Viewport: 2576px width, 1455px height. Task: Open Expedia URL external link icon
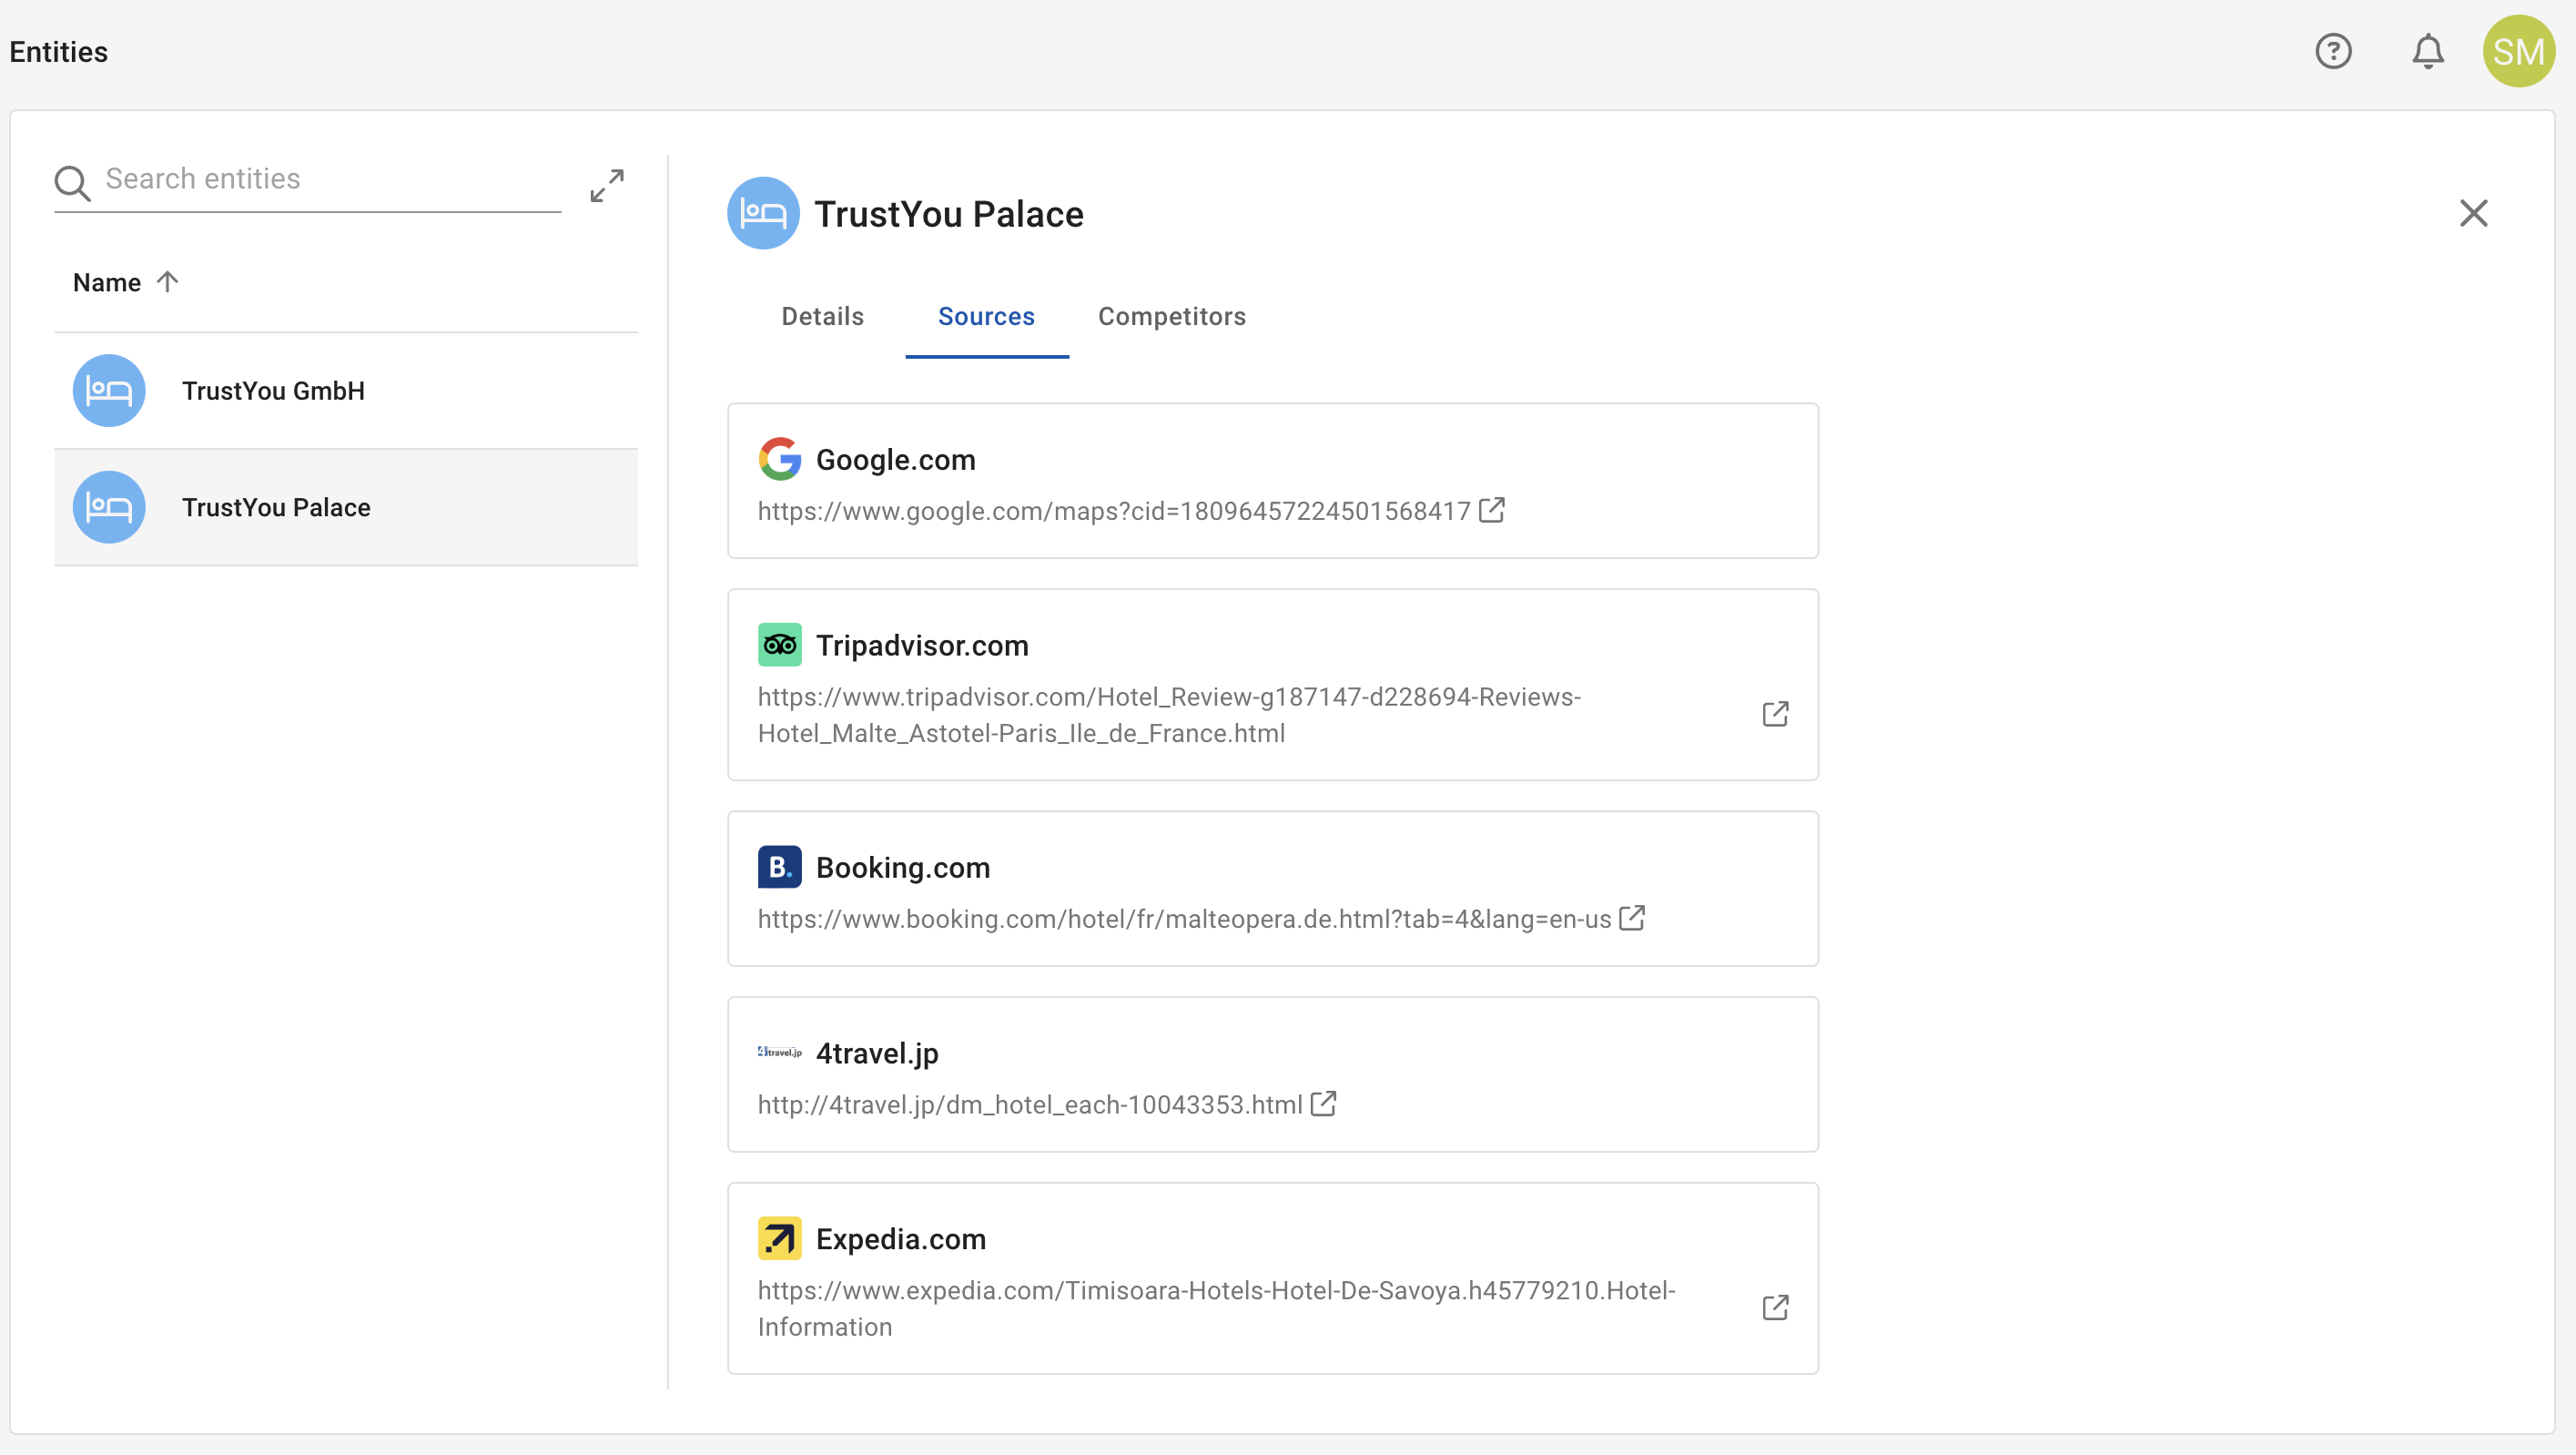(1775, 1308)
